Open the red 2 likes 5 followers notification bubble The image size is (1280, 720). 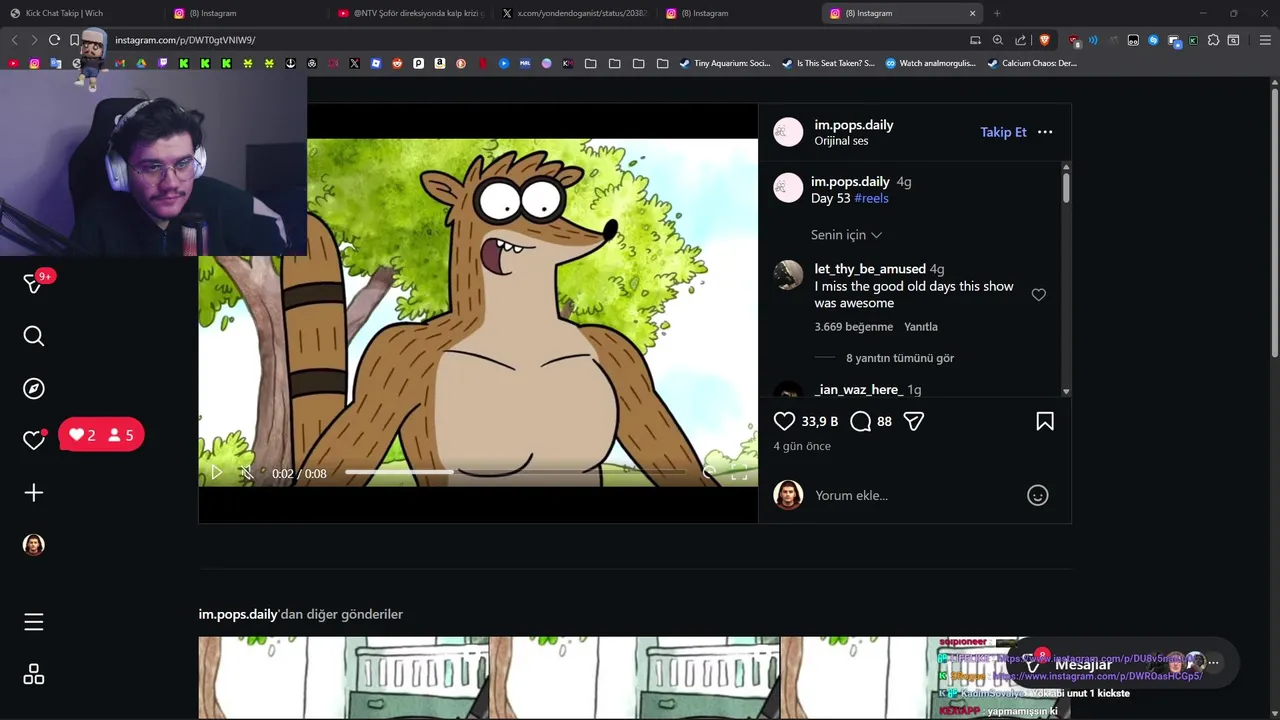click(x=101, y=435)
